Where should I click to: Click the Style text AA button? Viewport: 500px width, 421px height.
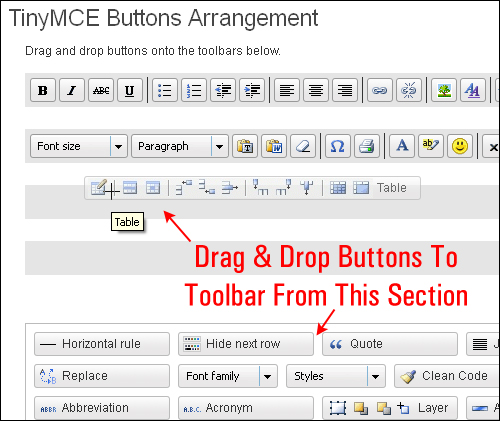coord(473,90)
